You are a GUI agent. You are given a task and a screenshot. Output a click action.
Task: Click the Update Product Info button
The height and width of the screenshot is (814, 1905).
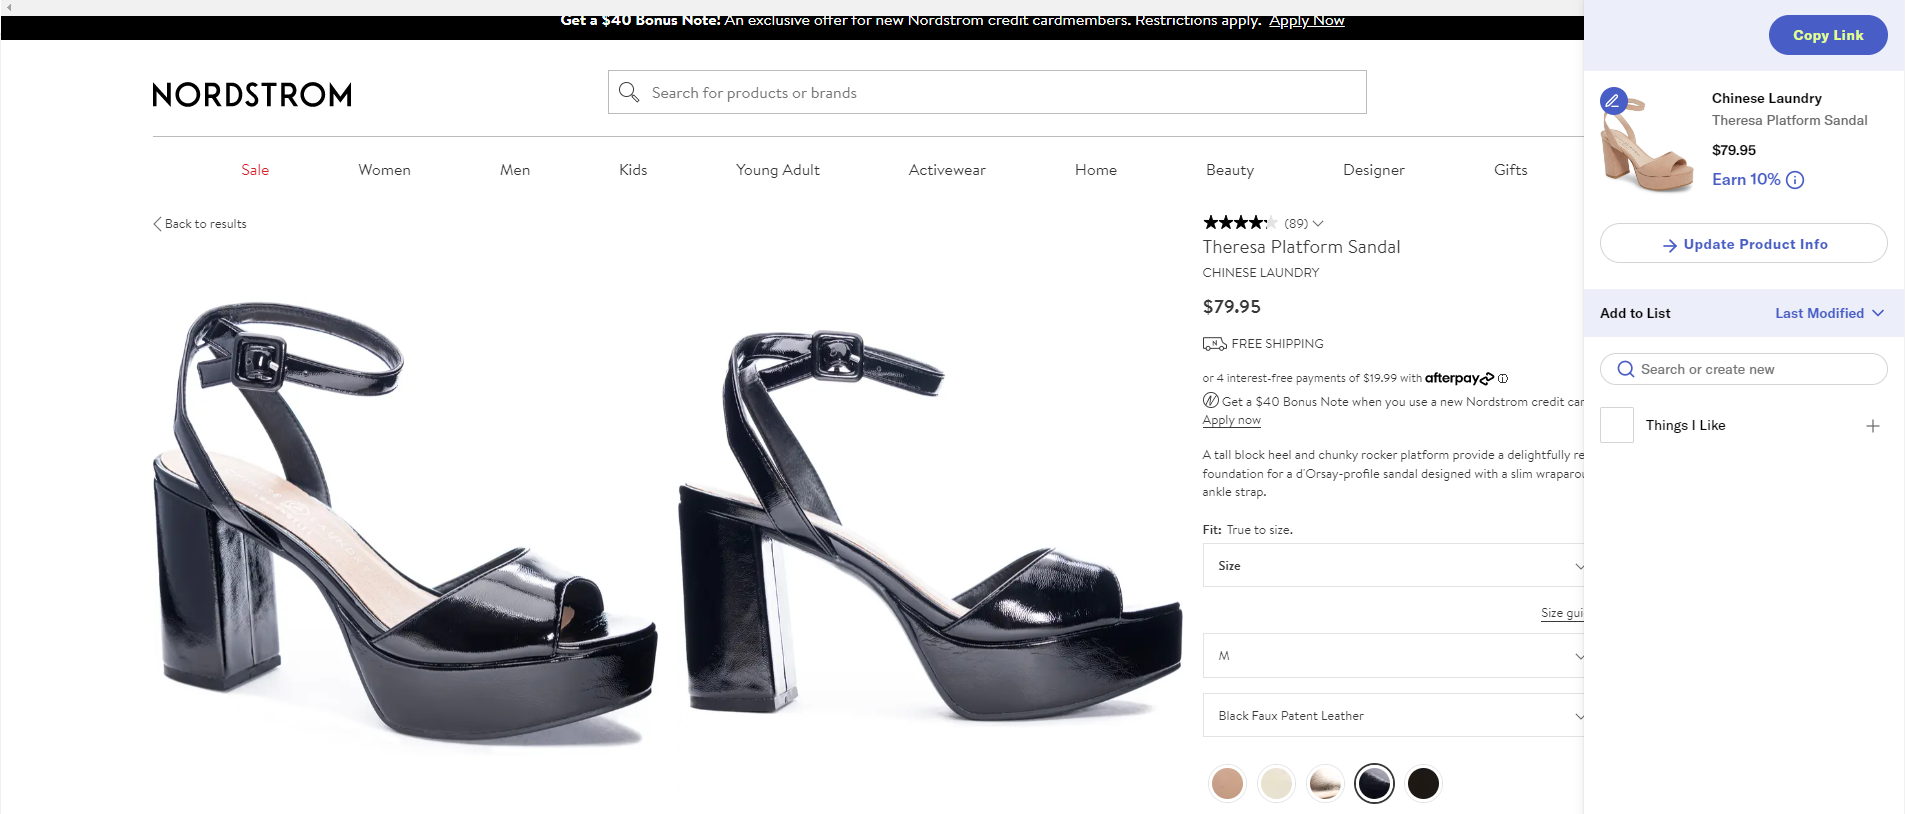click(1743, 244)
